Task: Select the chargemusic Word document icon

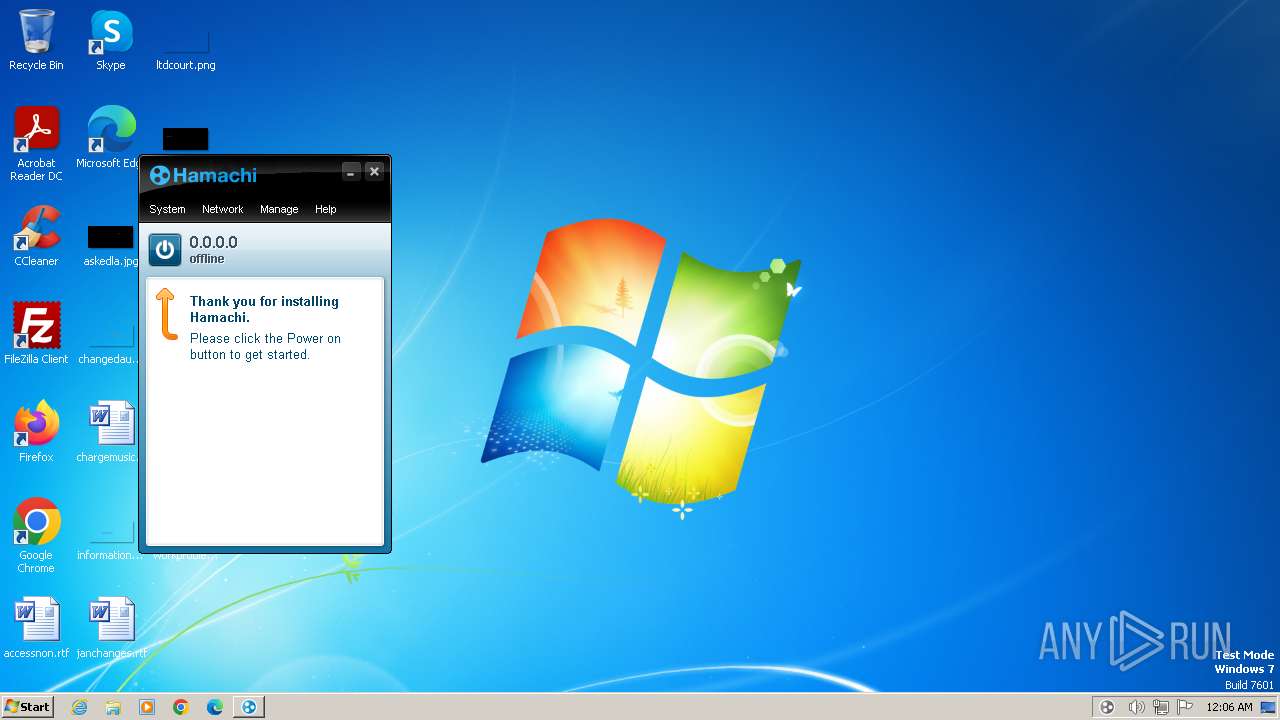Action: [110, 431]
